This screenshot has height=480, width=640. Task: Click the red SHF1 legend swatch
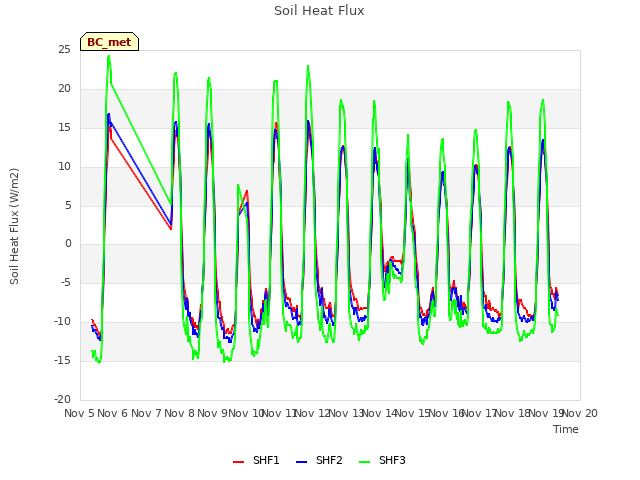238,462
